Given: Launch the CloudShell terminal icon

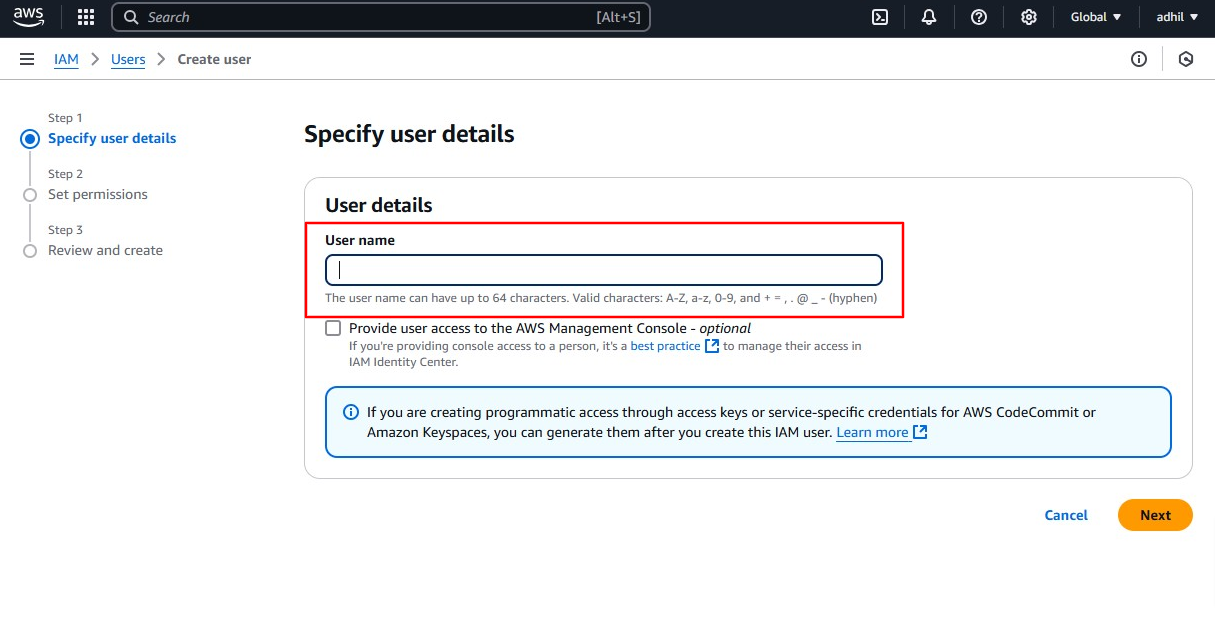Looking at the screenshot, I should (x=880, y=17).
